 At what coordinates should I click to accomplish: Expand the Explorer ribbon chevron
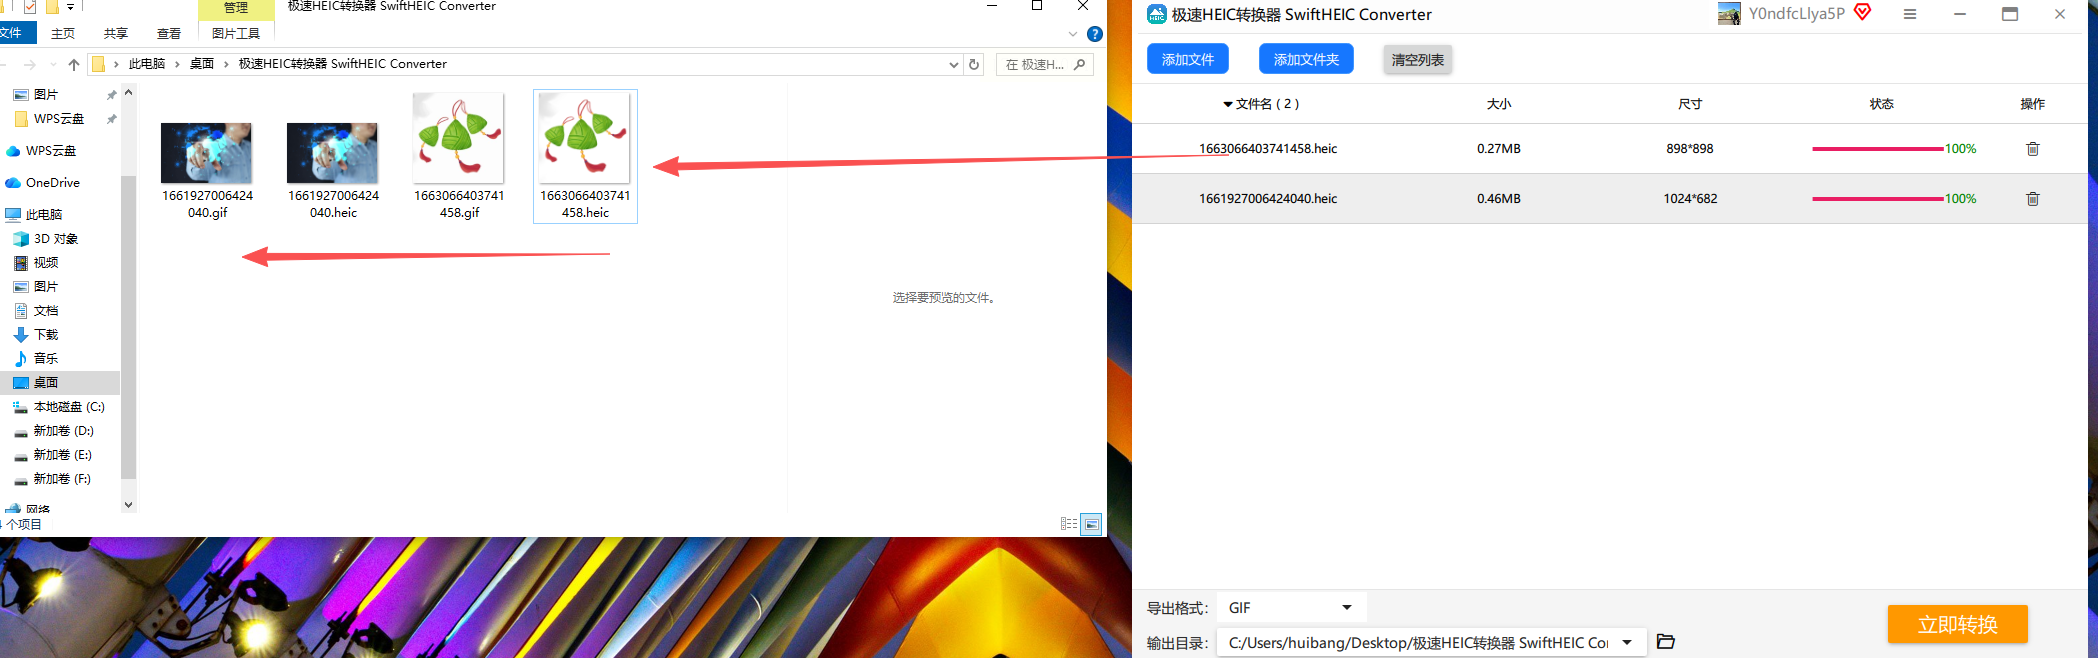[1073, 34]
